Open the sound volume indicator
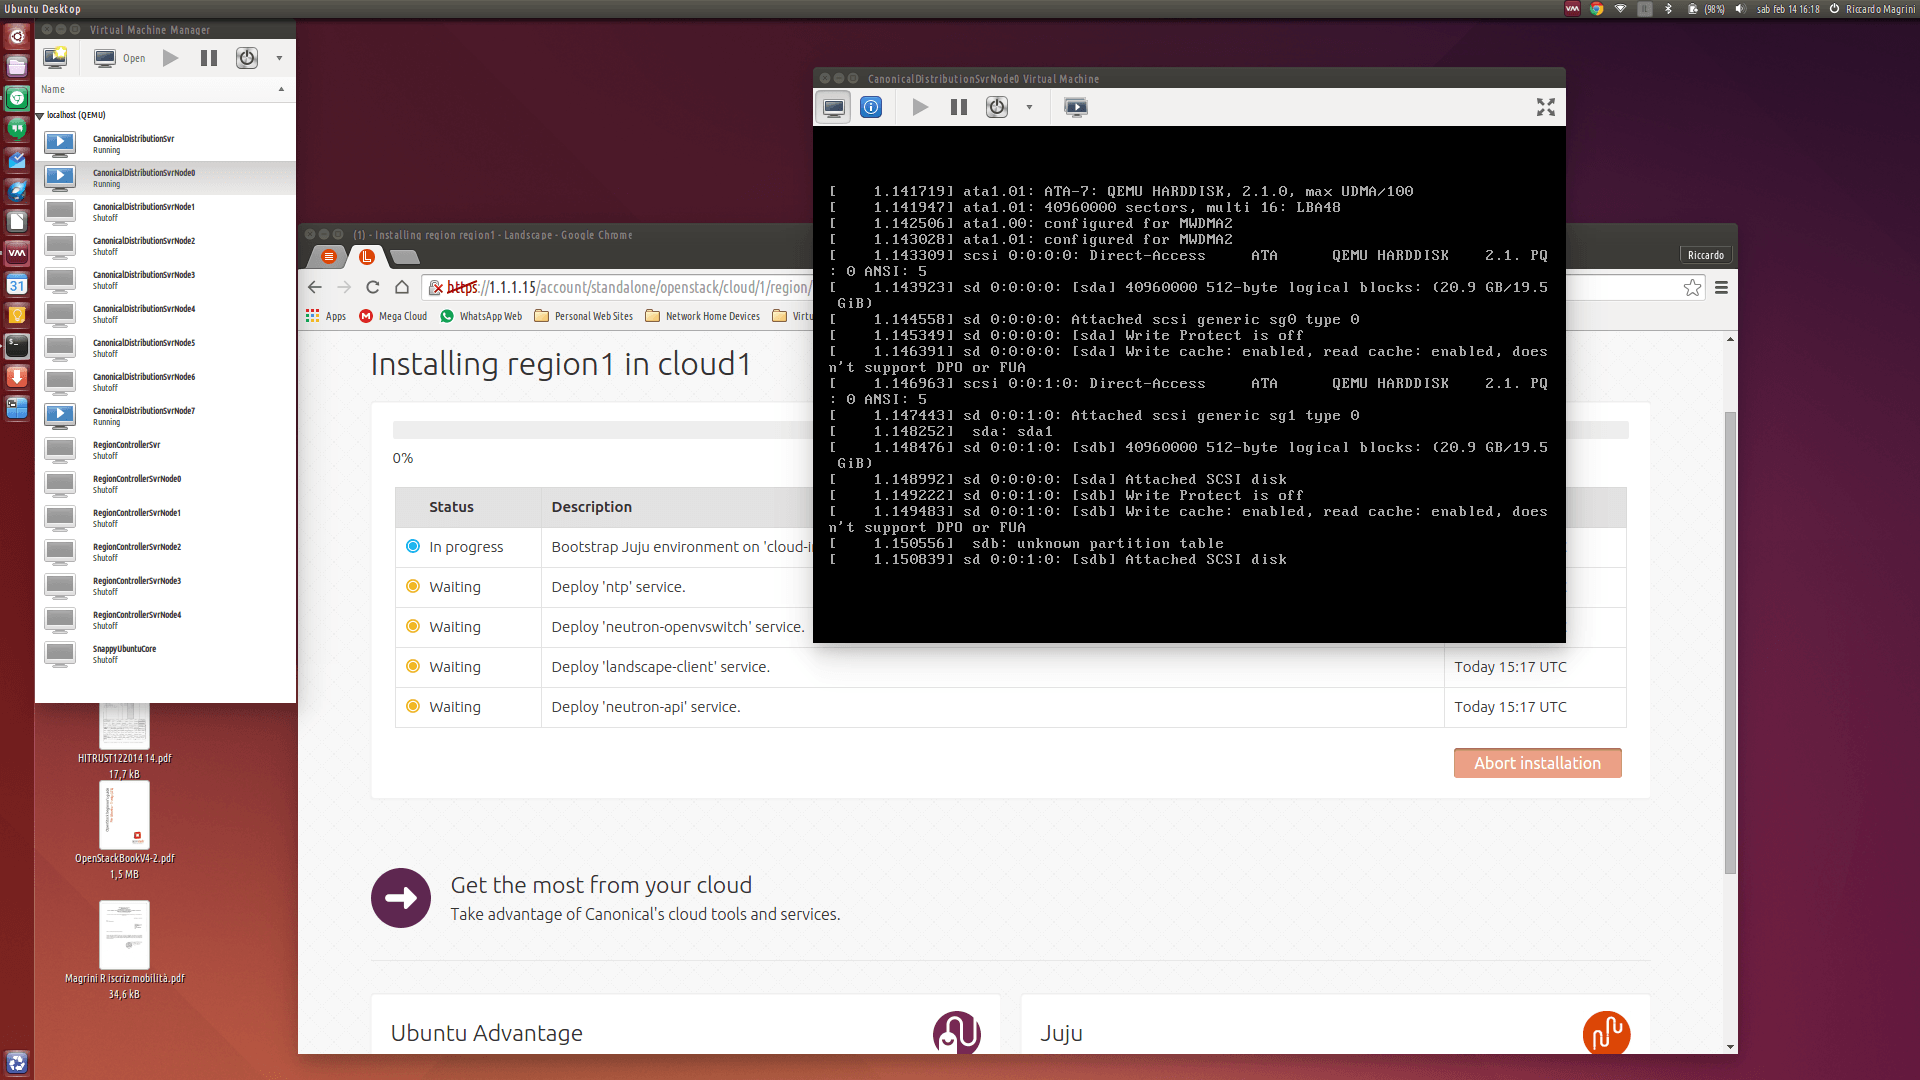The image size is (1920, 1080). pyautogui.click(x=1740, y=9)
